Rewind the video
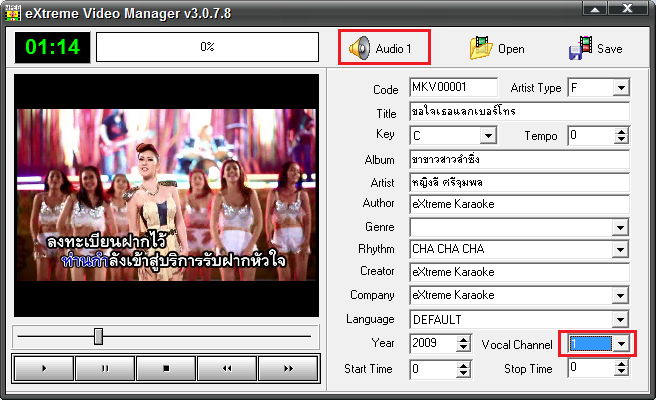This screenshot has height=400, width=656. coord(227,368)
